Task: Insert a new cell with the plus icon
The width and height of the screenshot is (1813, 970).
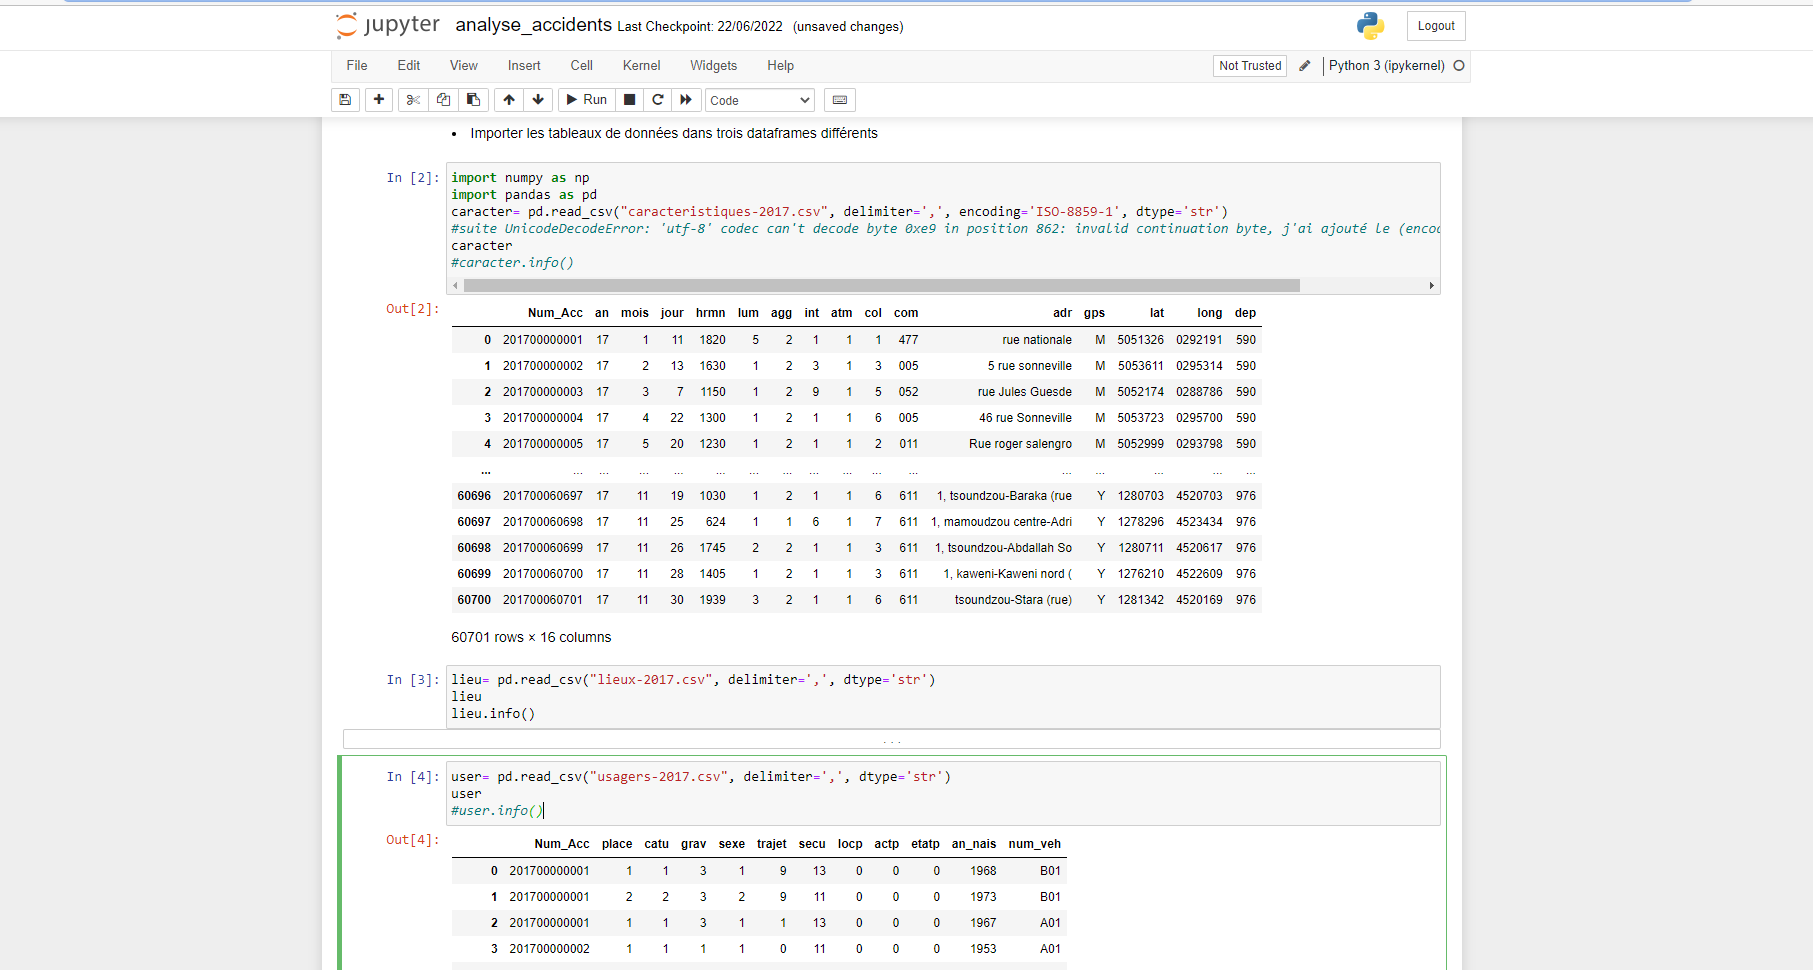Action: (x=379, y=100)
